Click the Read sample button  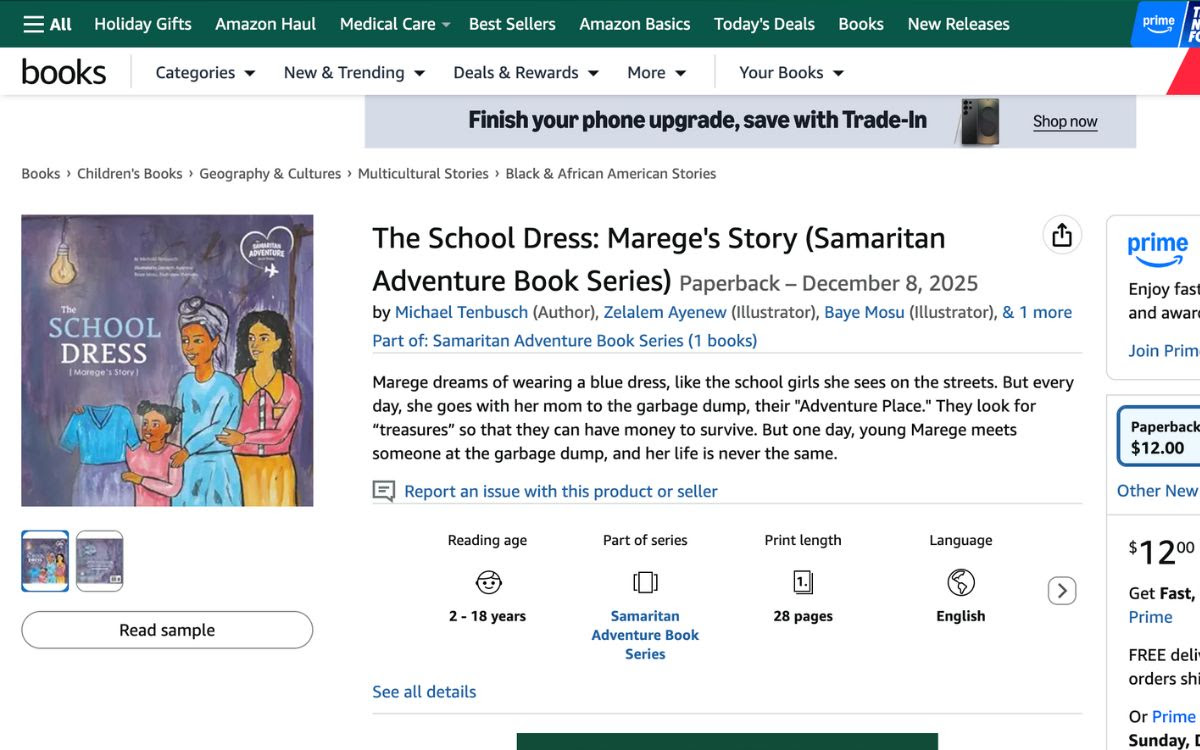(x=166, y=630)
